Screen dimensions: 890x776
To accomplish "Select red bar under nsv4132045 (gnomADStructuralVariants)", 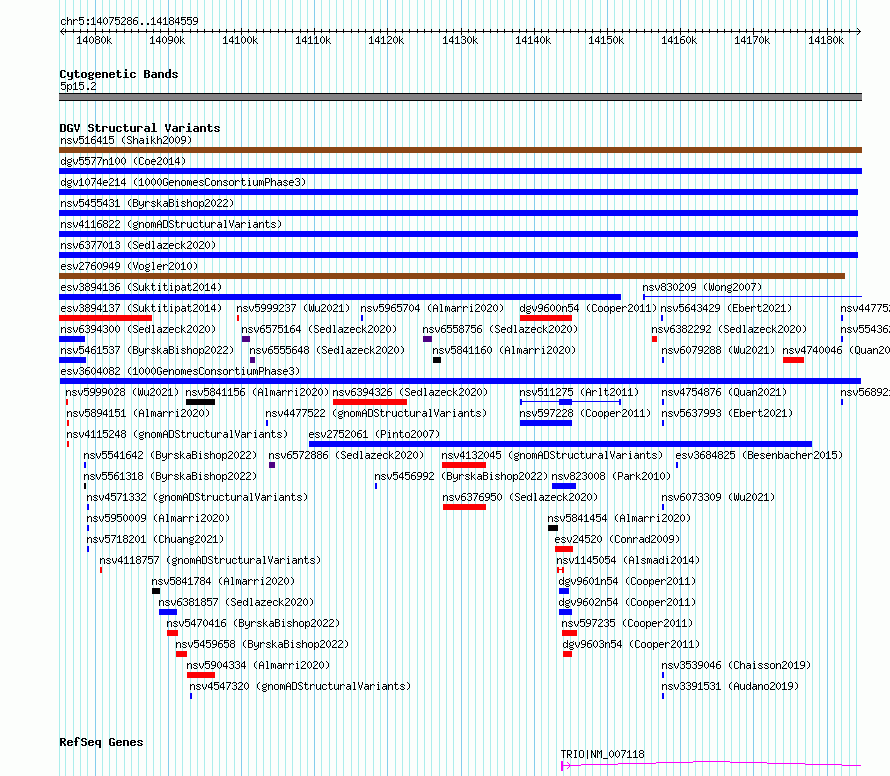I will coord(464,465).
